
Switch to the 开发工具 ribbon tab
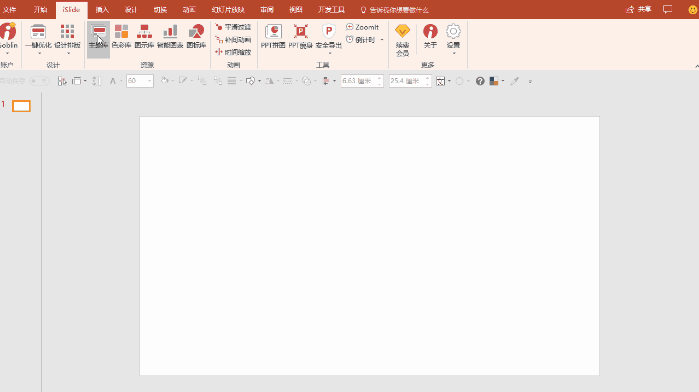331,9
